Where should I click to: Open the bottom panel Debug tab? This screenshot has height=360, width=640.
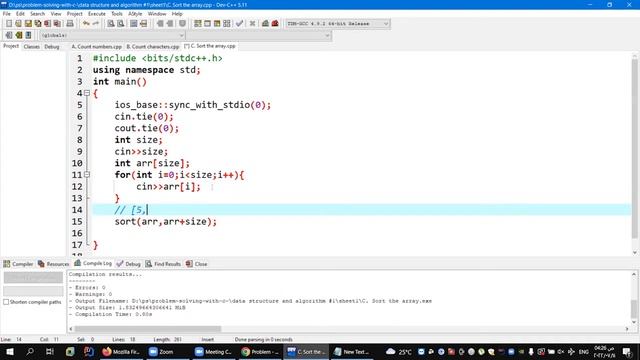click(129, 264)
